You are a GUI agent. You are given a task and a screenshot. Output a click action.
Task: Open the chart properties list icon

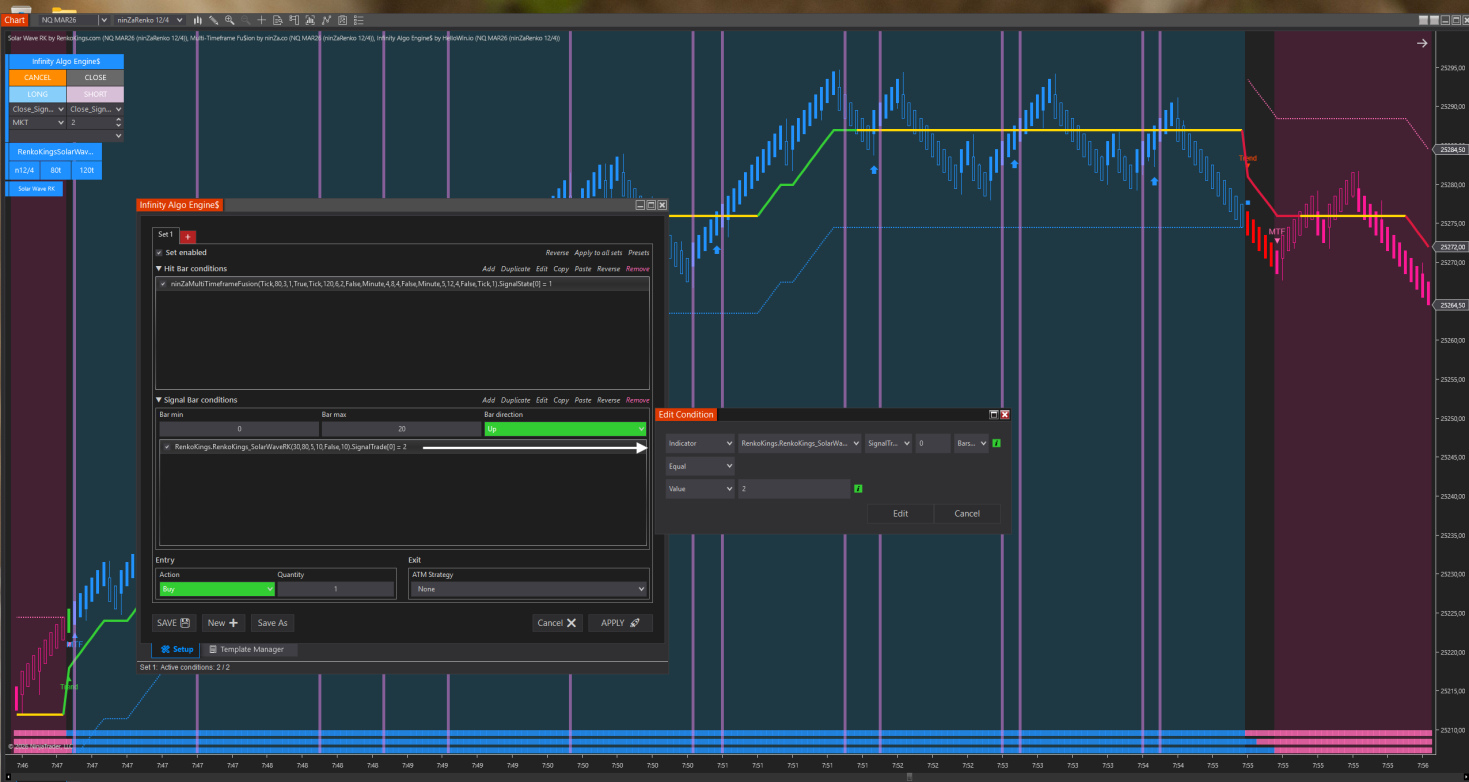pos(358,20)
